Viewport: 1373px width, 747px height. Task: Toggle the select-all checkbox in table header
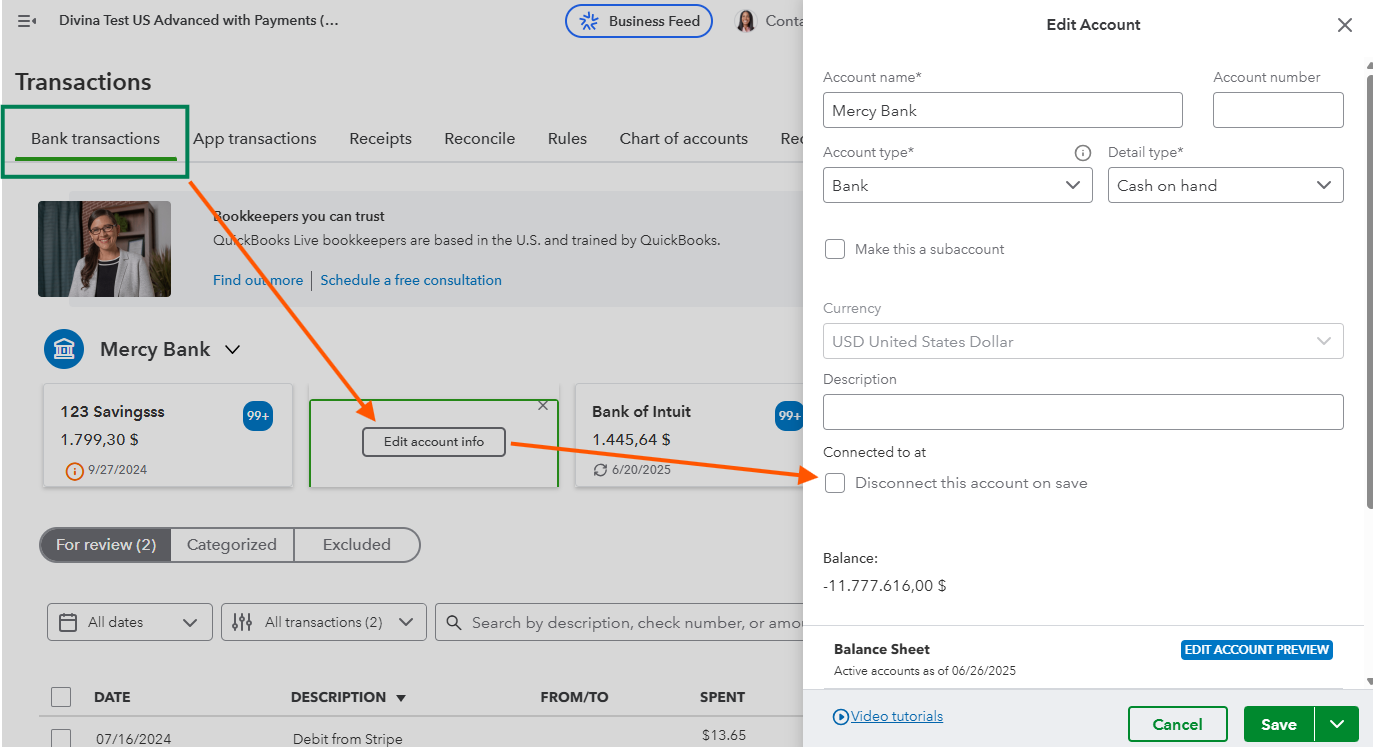click(x=61, y=697)
